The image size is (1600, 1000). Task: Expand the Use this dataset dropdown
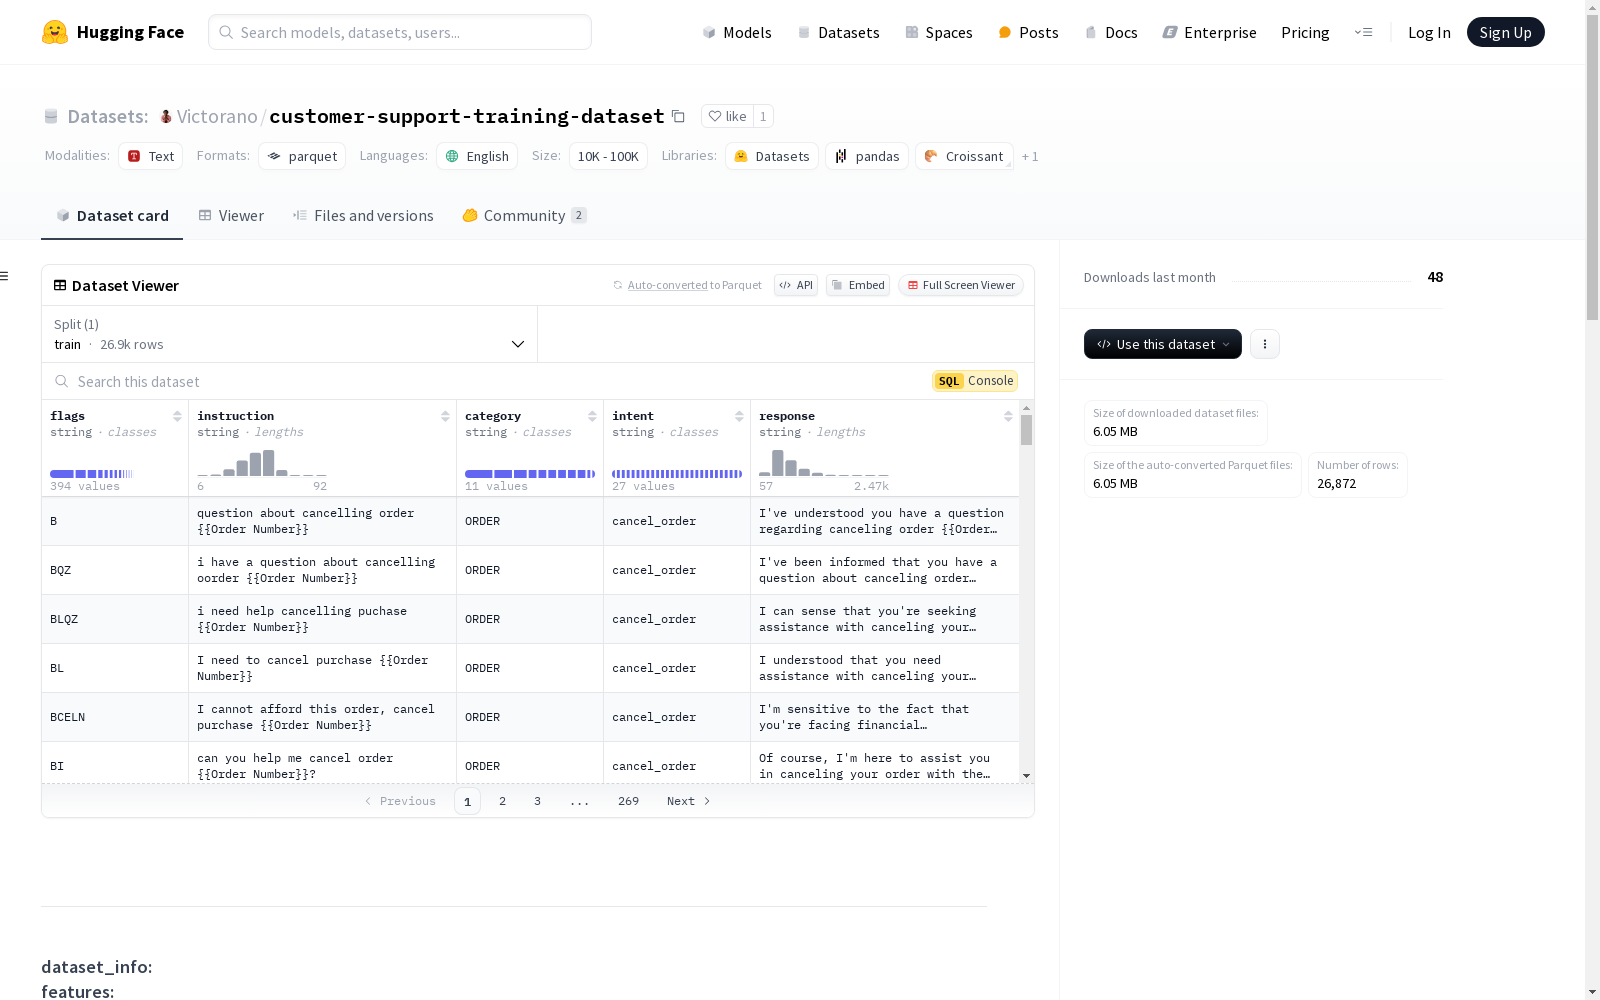click(1163, 344)
